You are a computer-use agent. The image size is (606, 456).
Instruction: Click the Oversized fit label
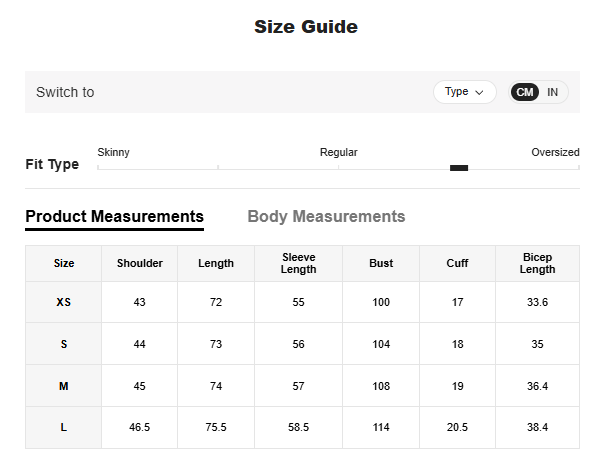(x=555, y=153)
